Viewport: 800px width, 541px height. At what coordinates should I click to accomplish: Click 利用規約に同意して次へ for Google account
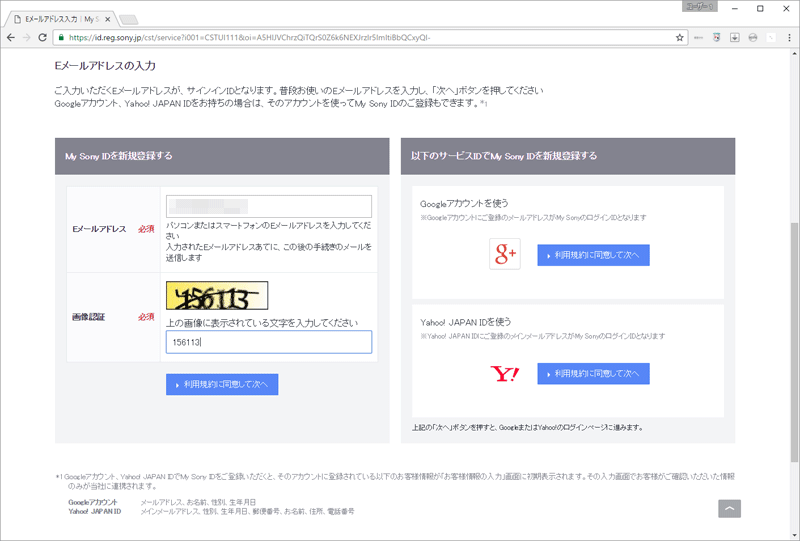[593, 255]
